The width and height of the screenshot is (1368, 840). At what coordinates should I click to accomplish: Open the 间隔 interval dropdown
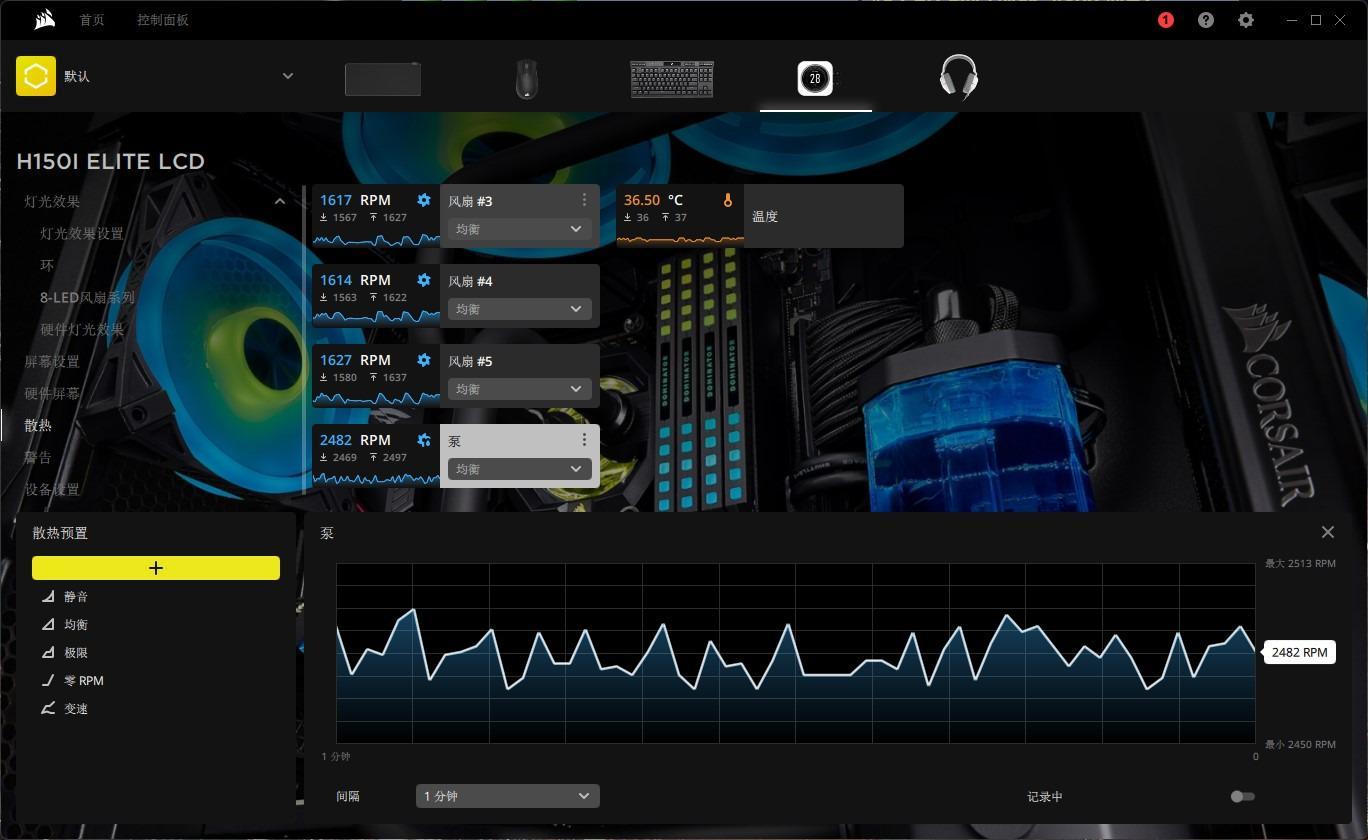[x=508, y=796]
